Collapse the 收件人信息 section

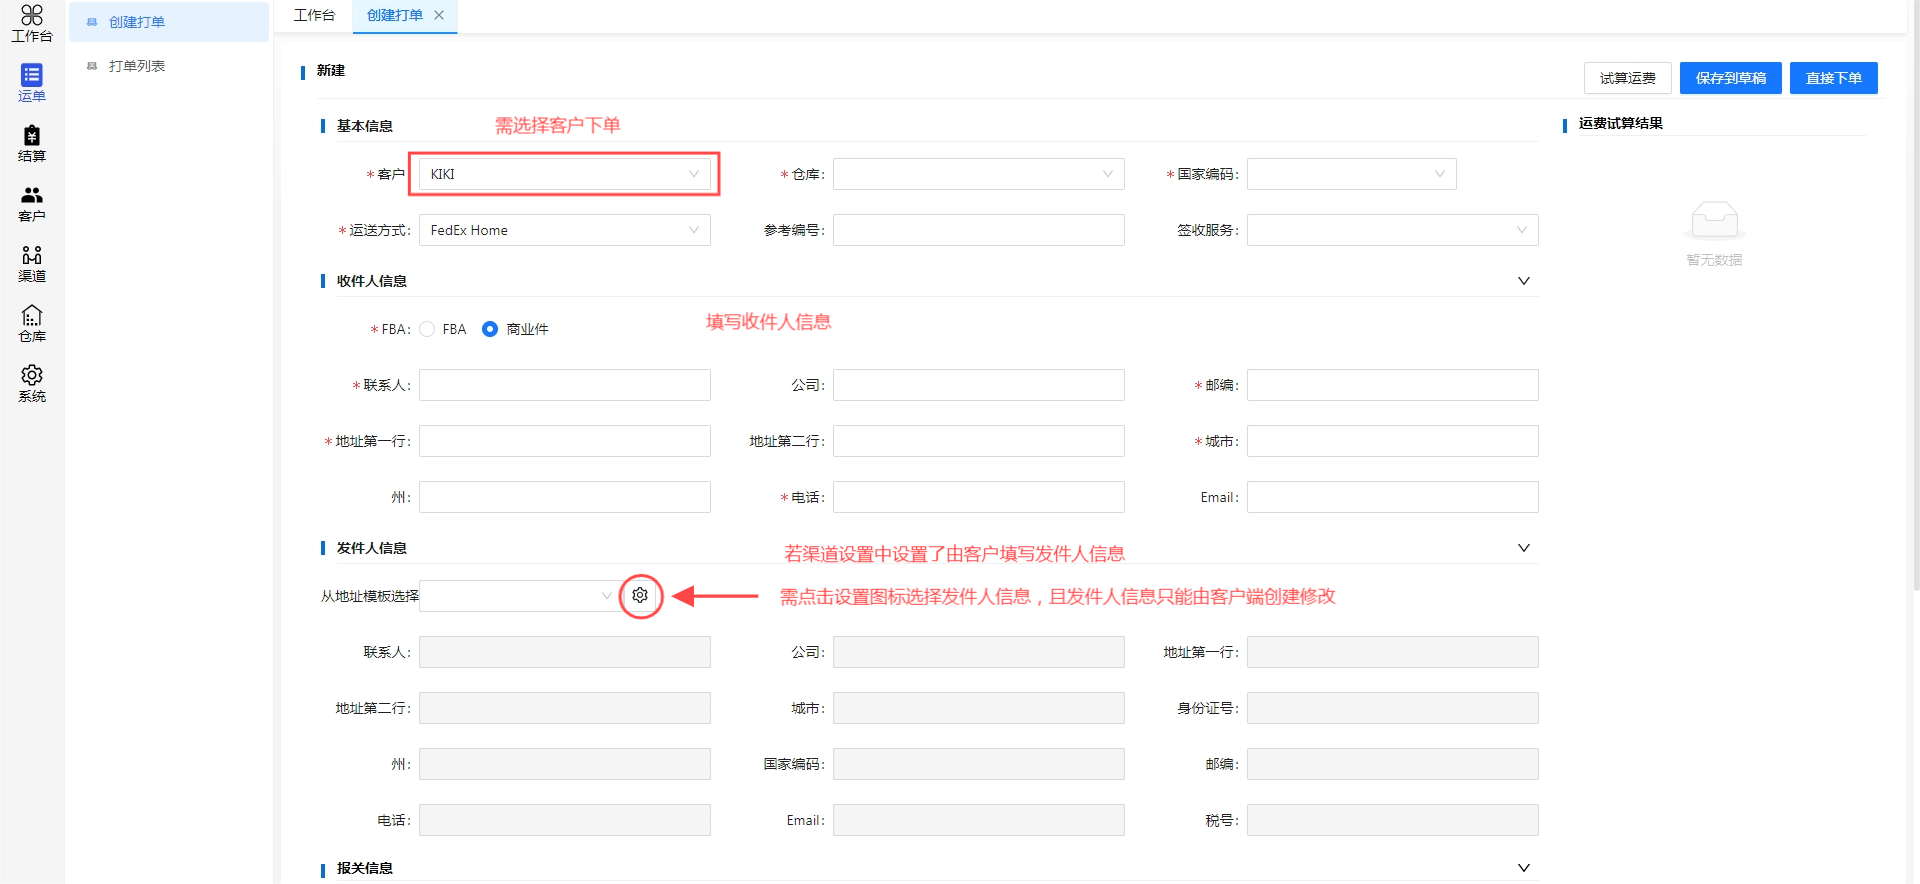(1523, 281)
